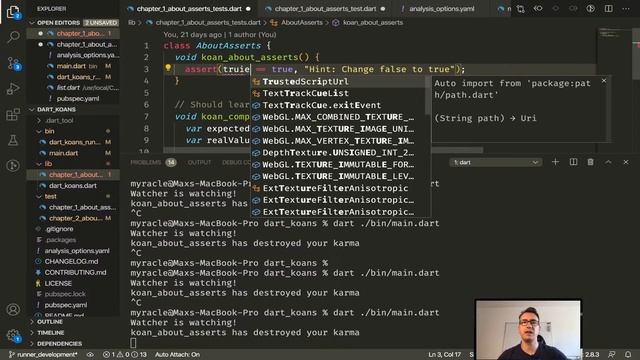The width and height of the screenshot is (640, 360).
Task: Open the Extensions view
Action: (x=13, y=115)
